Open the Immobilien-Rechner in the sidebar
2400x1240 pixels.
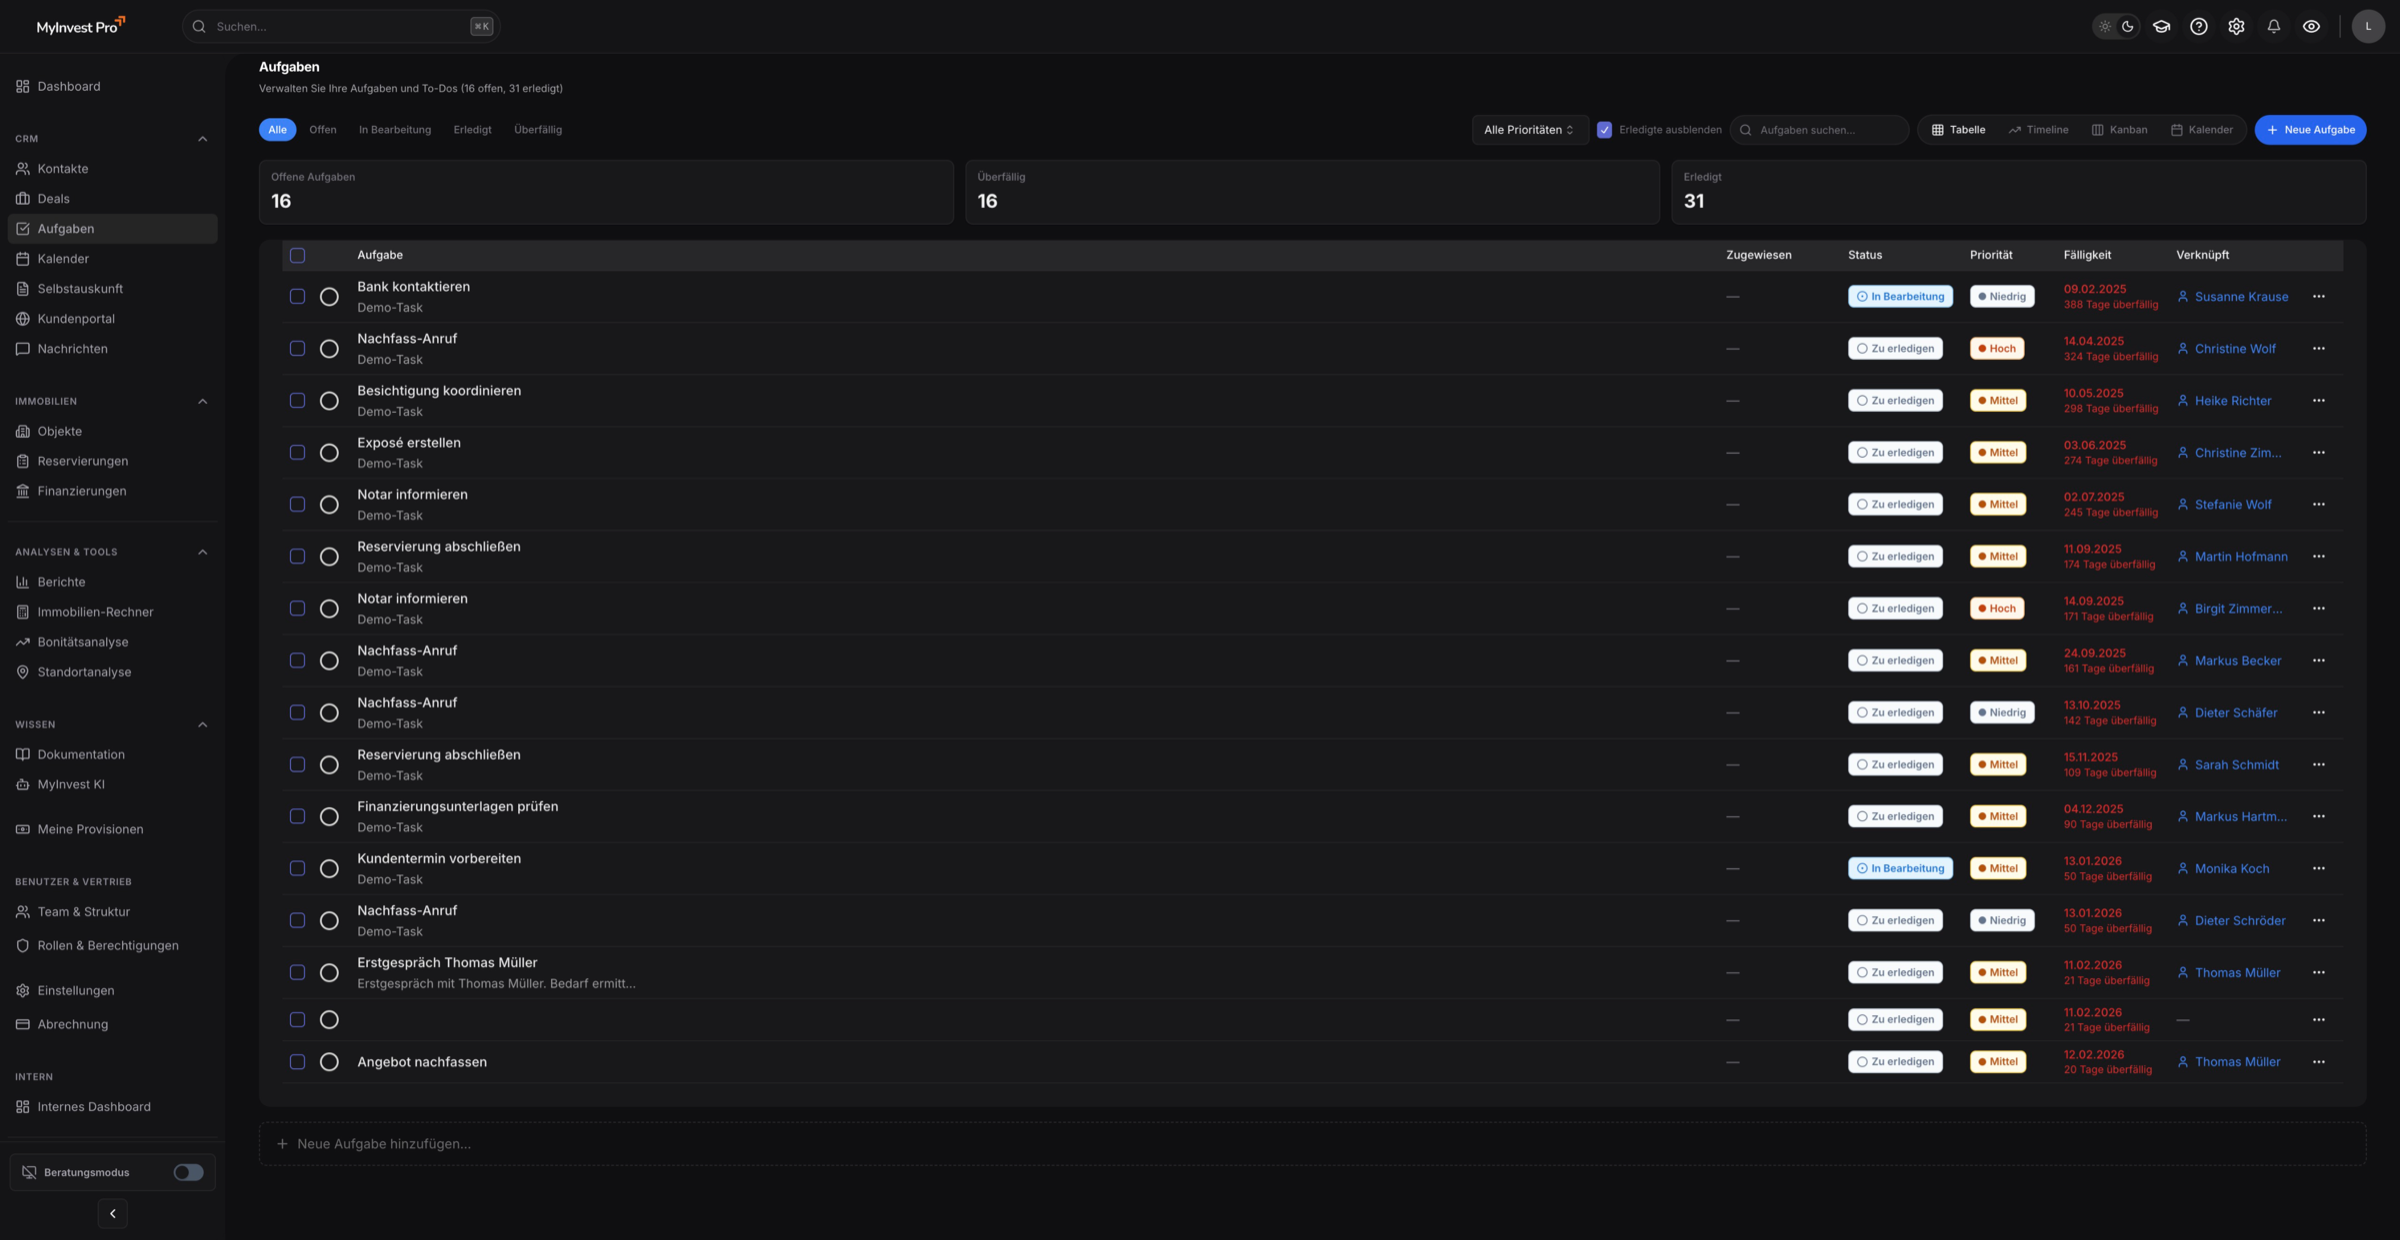tap(95, 611)
